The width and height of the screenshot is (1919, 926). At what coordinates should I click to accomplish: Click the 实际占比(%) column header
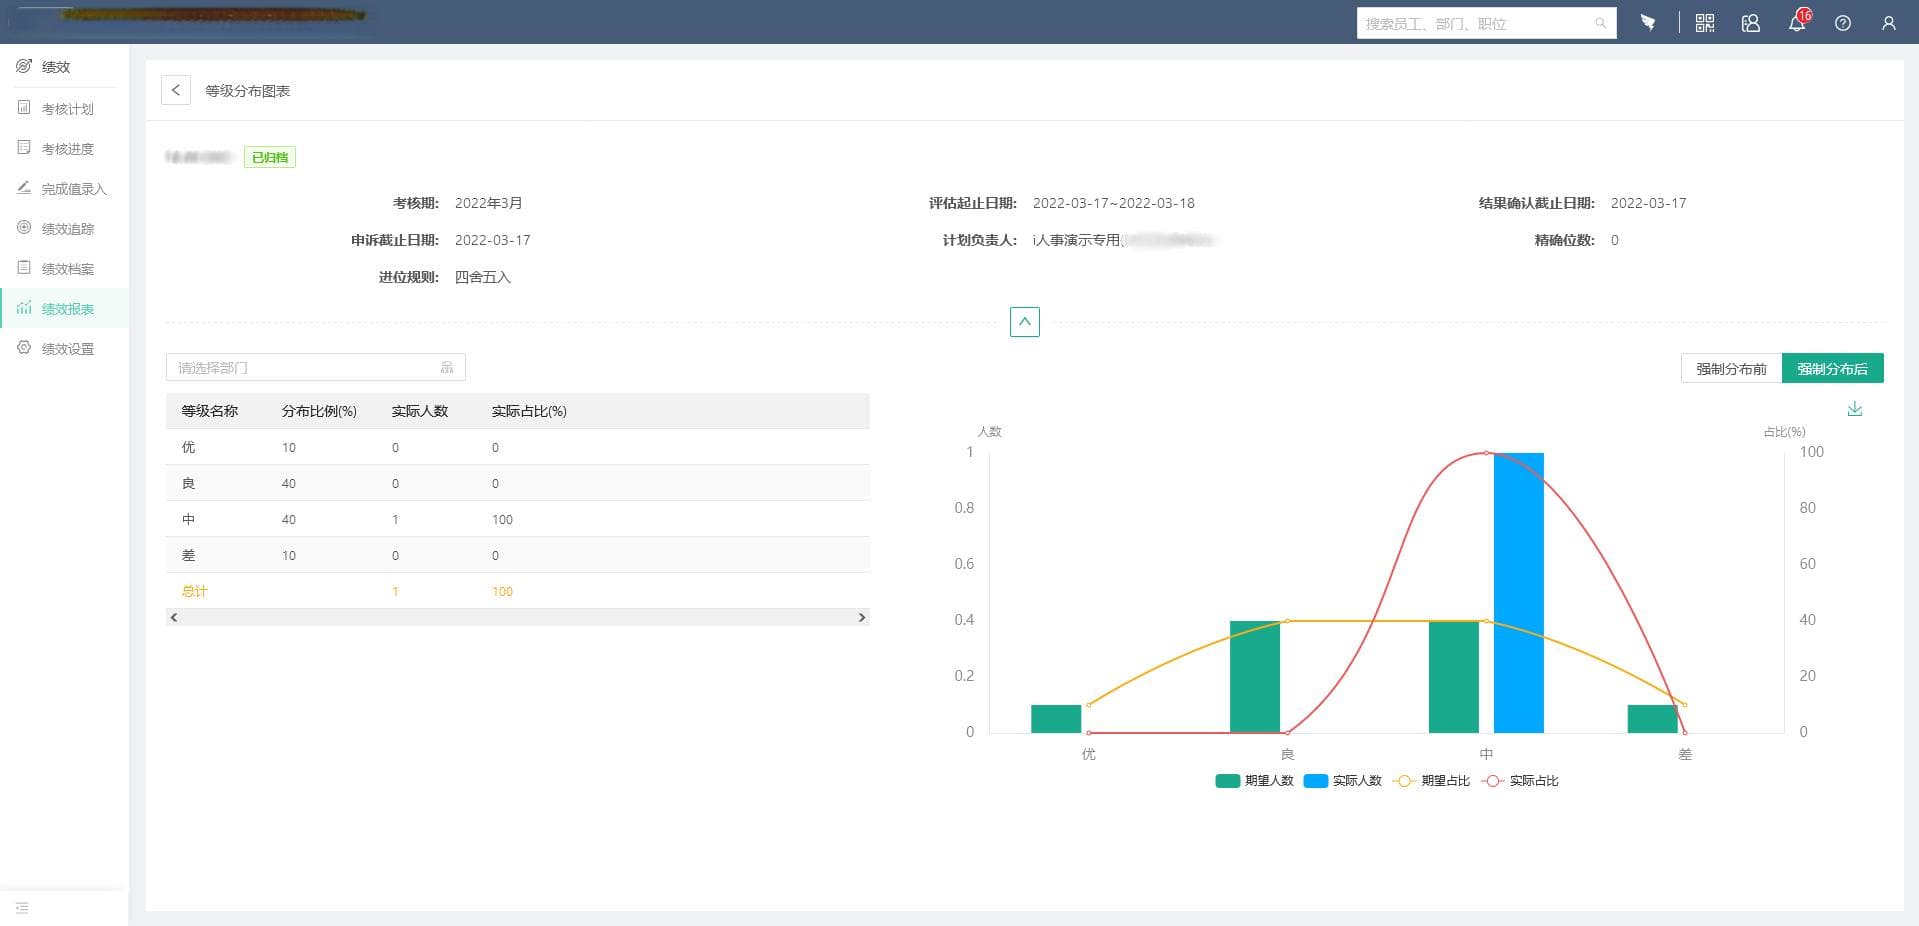tap(529, 411)
